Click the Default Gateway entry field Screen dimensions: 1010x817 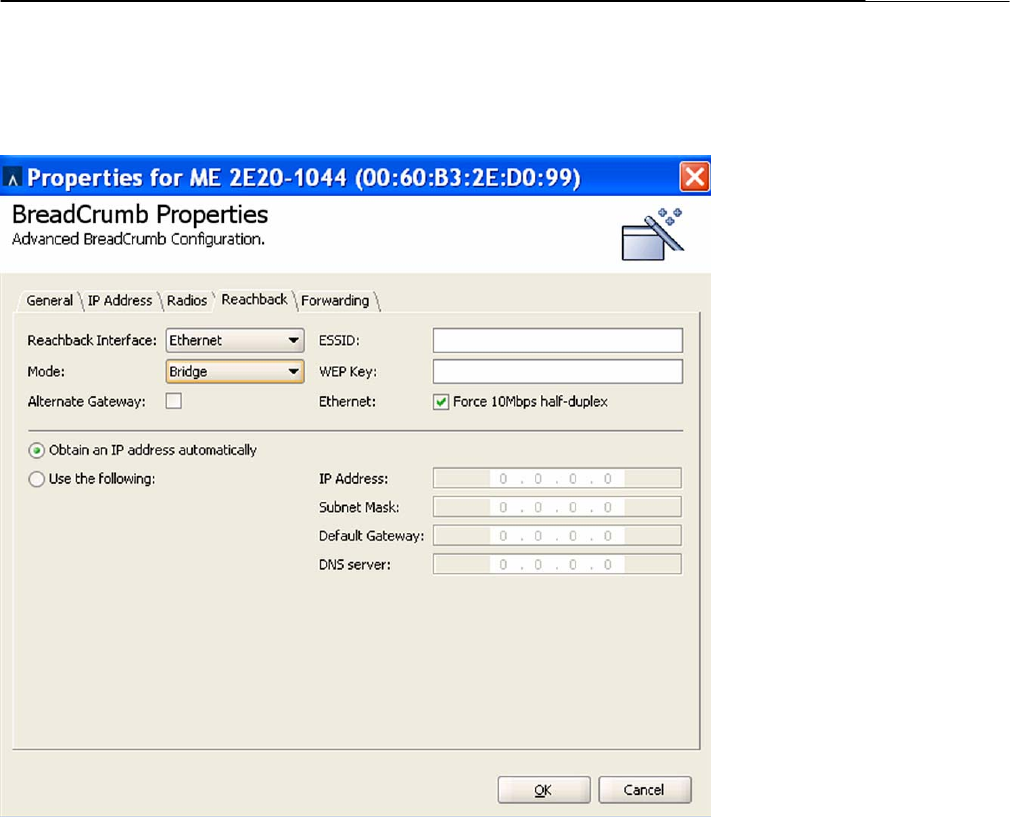[557, 535]
